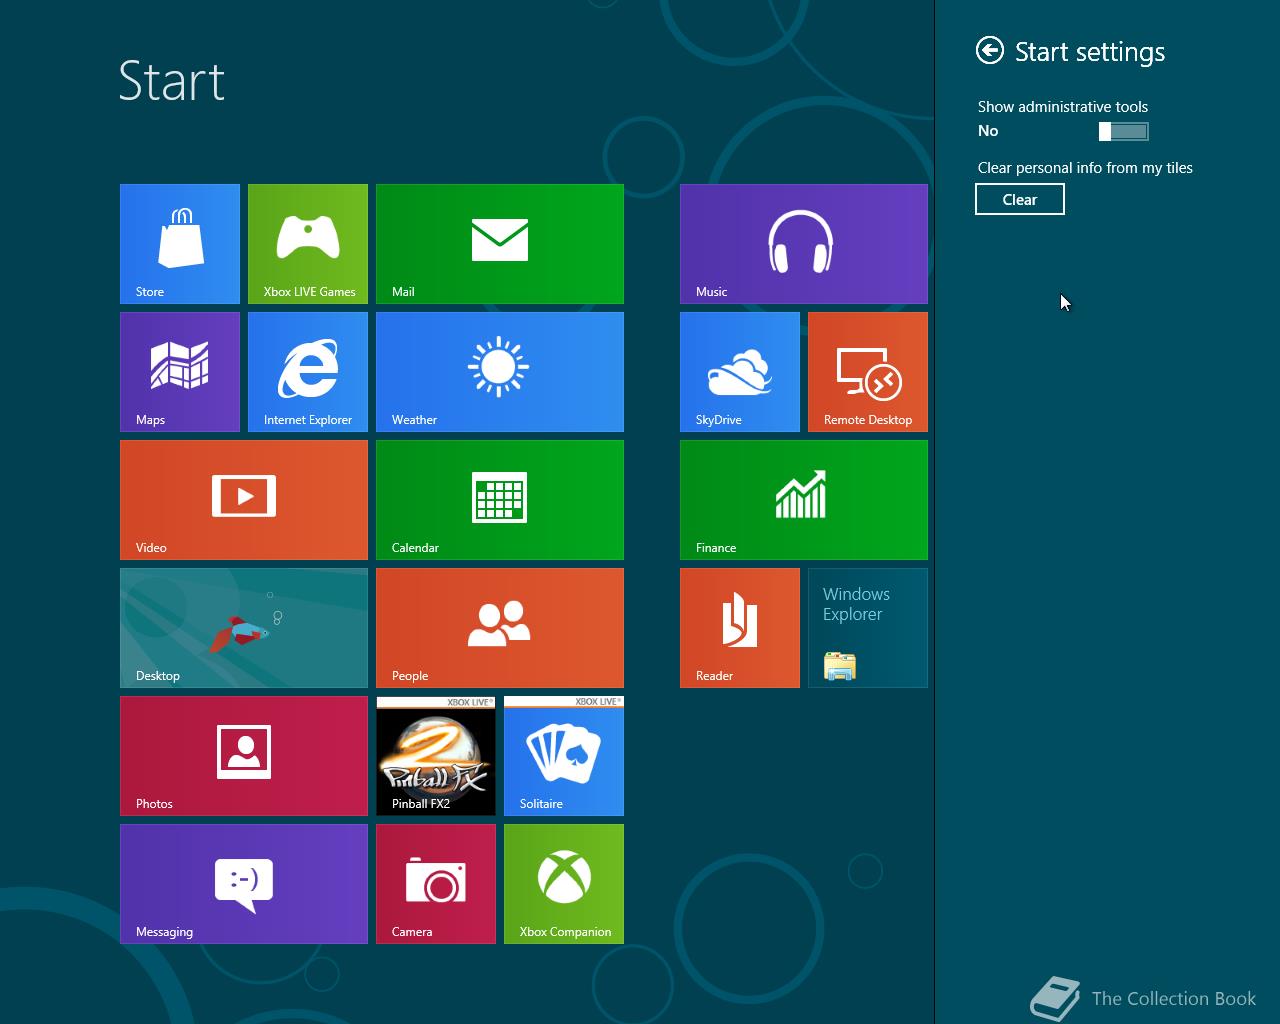Image resolution: width=1280 pixels, height=1024 pixels.
Task: Launch the Pinball FX2 game tile
Action: [x=436, y=756]
